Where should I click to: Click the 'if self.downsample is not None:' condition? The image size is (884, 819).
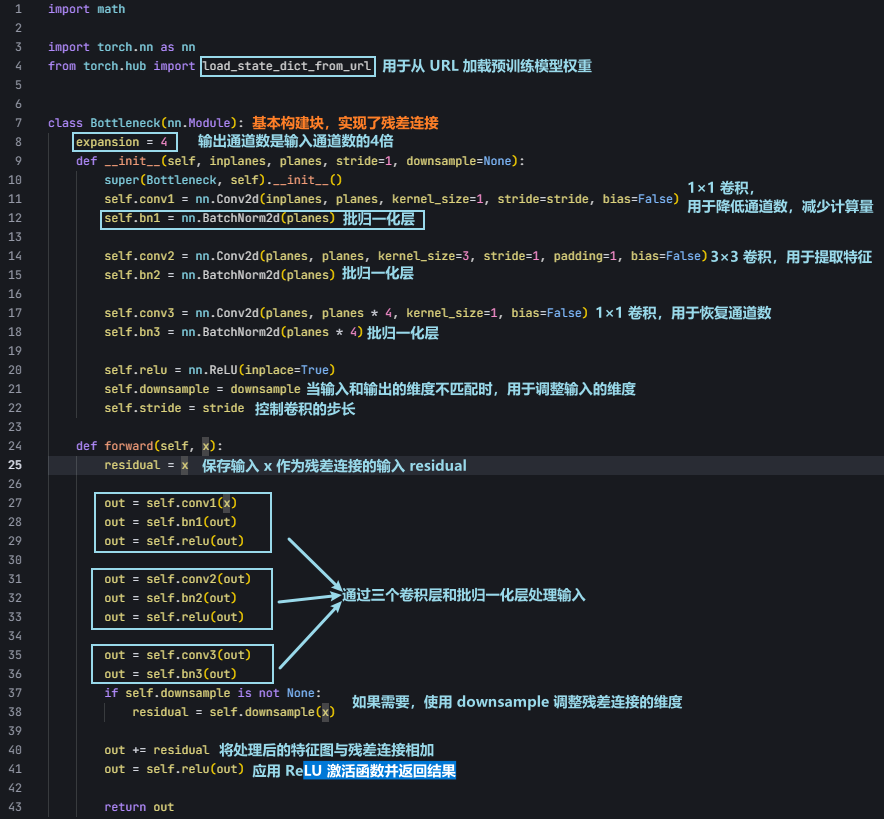pos(212,693)
